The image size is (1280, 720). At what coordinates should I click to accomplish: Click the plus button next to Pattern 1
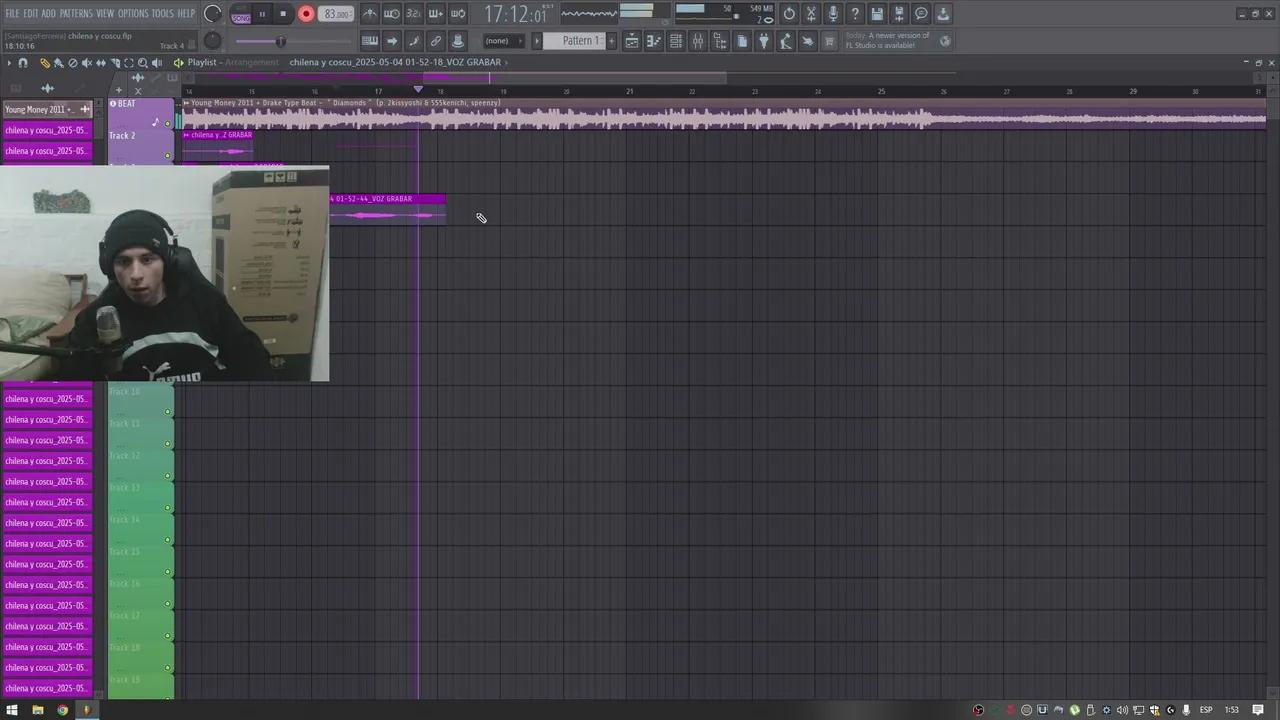(611, 41)
